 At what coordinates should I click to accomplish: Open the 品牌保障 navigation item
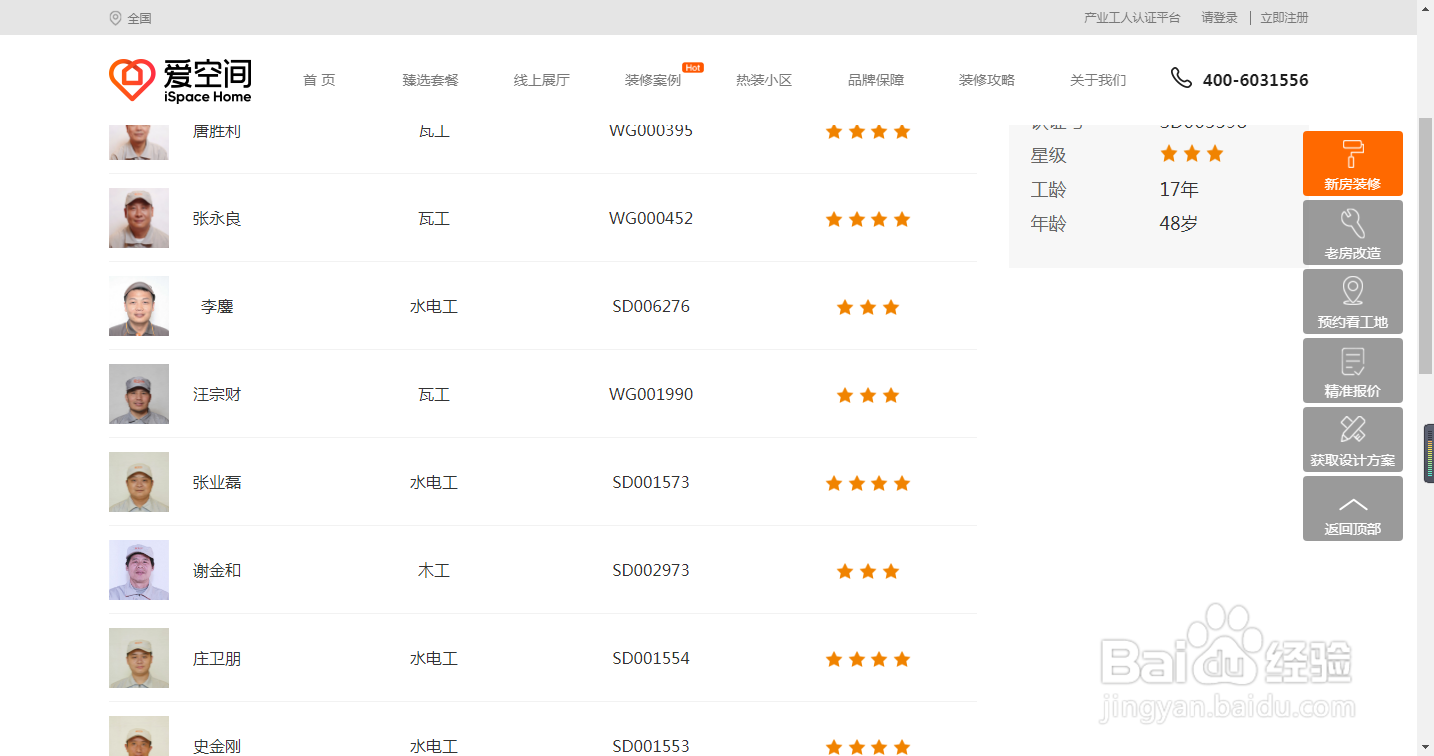click(x=875, y=80)
